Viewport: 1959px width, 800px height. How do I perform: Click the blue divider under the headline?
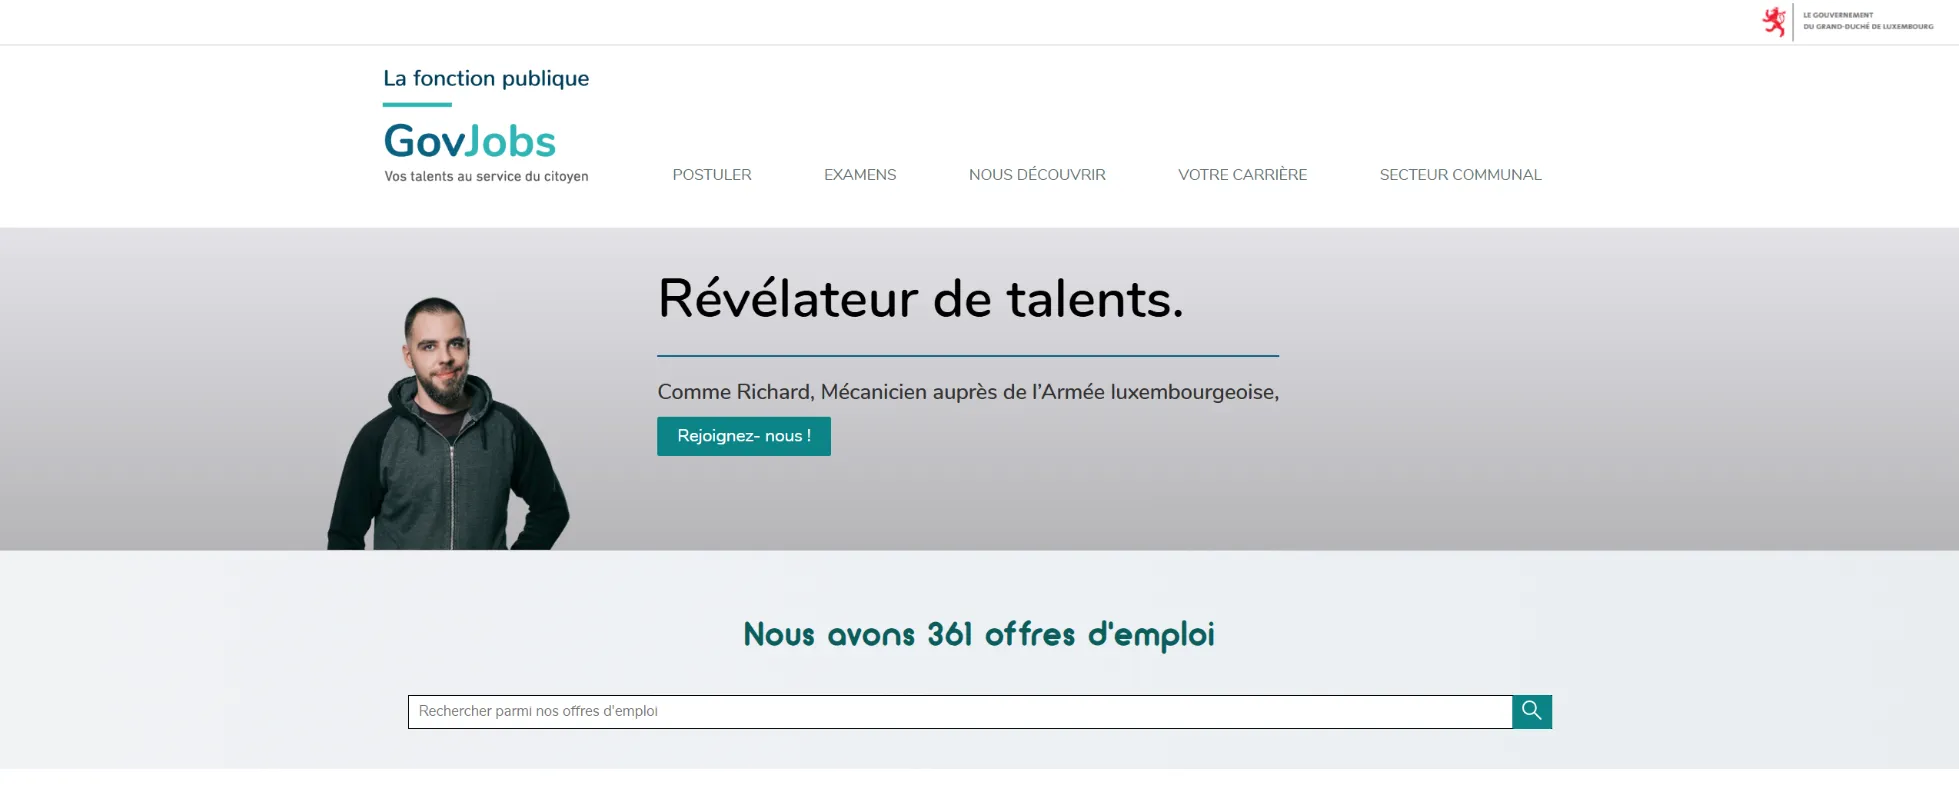click(x=967, y=355)
